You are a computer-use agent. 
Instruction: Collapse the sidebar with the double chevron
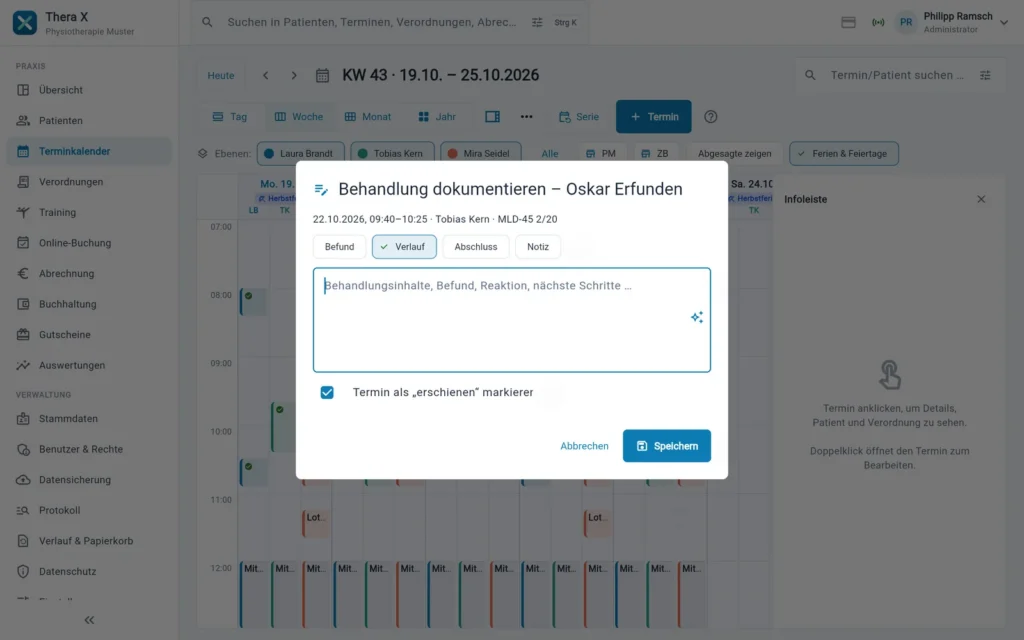tap(89, 620)
